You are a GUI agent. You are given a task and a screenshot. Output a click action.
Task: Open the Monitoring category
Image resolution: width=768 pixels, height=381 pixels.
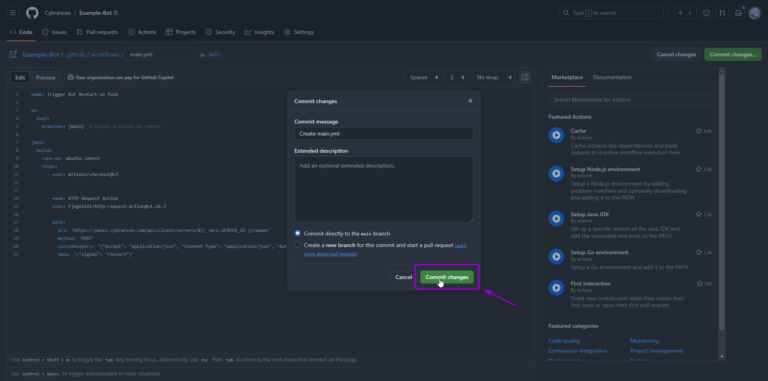[x=644, y=341]
